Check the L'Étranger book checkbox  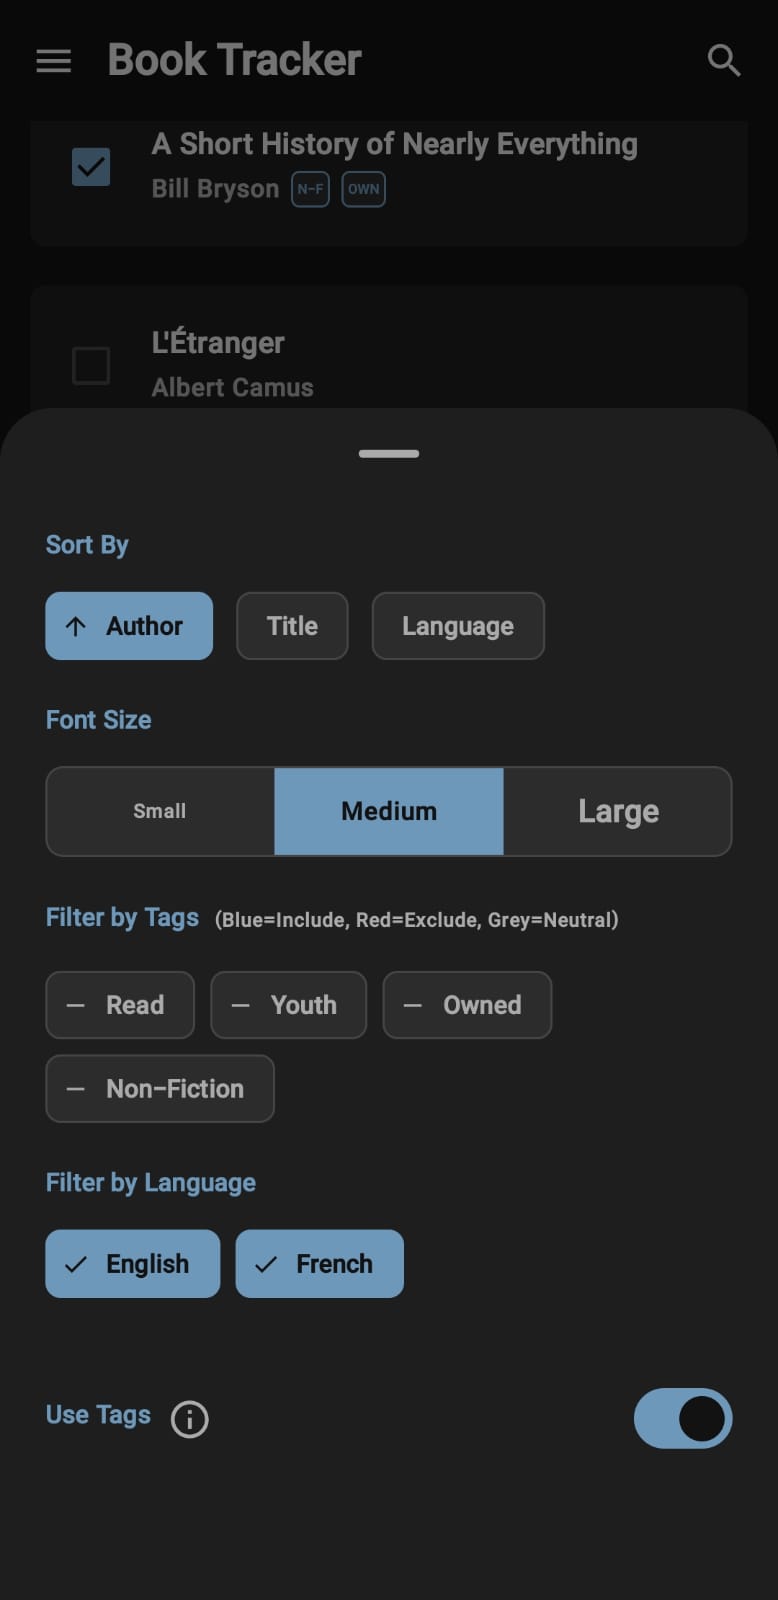91,365
